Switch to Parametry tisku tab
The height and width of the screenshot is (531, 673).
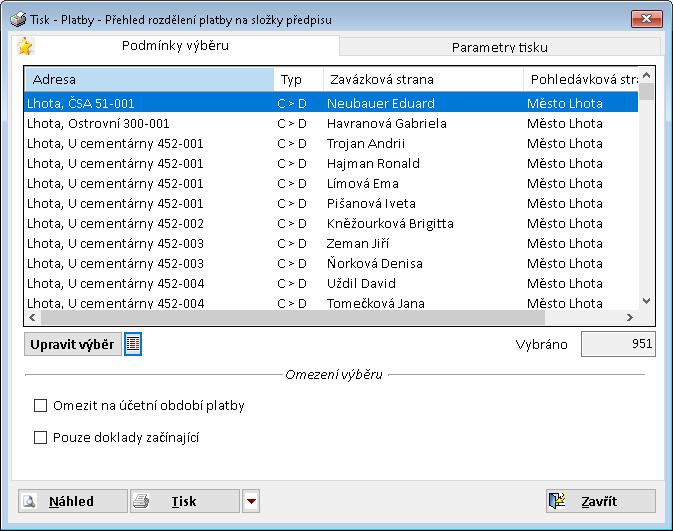pyautogui.click(x=499, y=47)
